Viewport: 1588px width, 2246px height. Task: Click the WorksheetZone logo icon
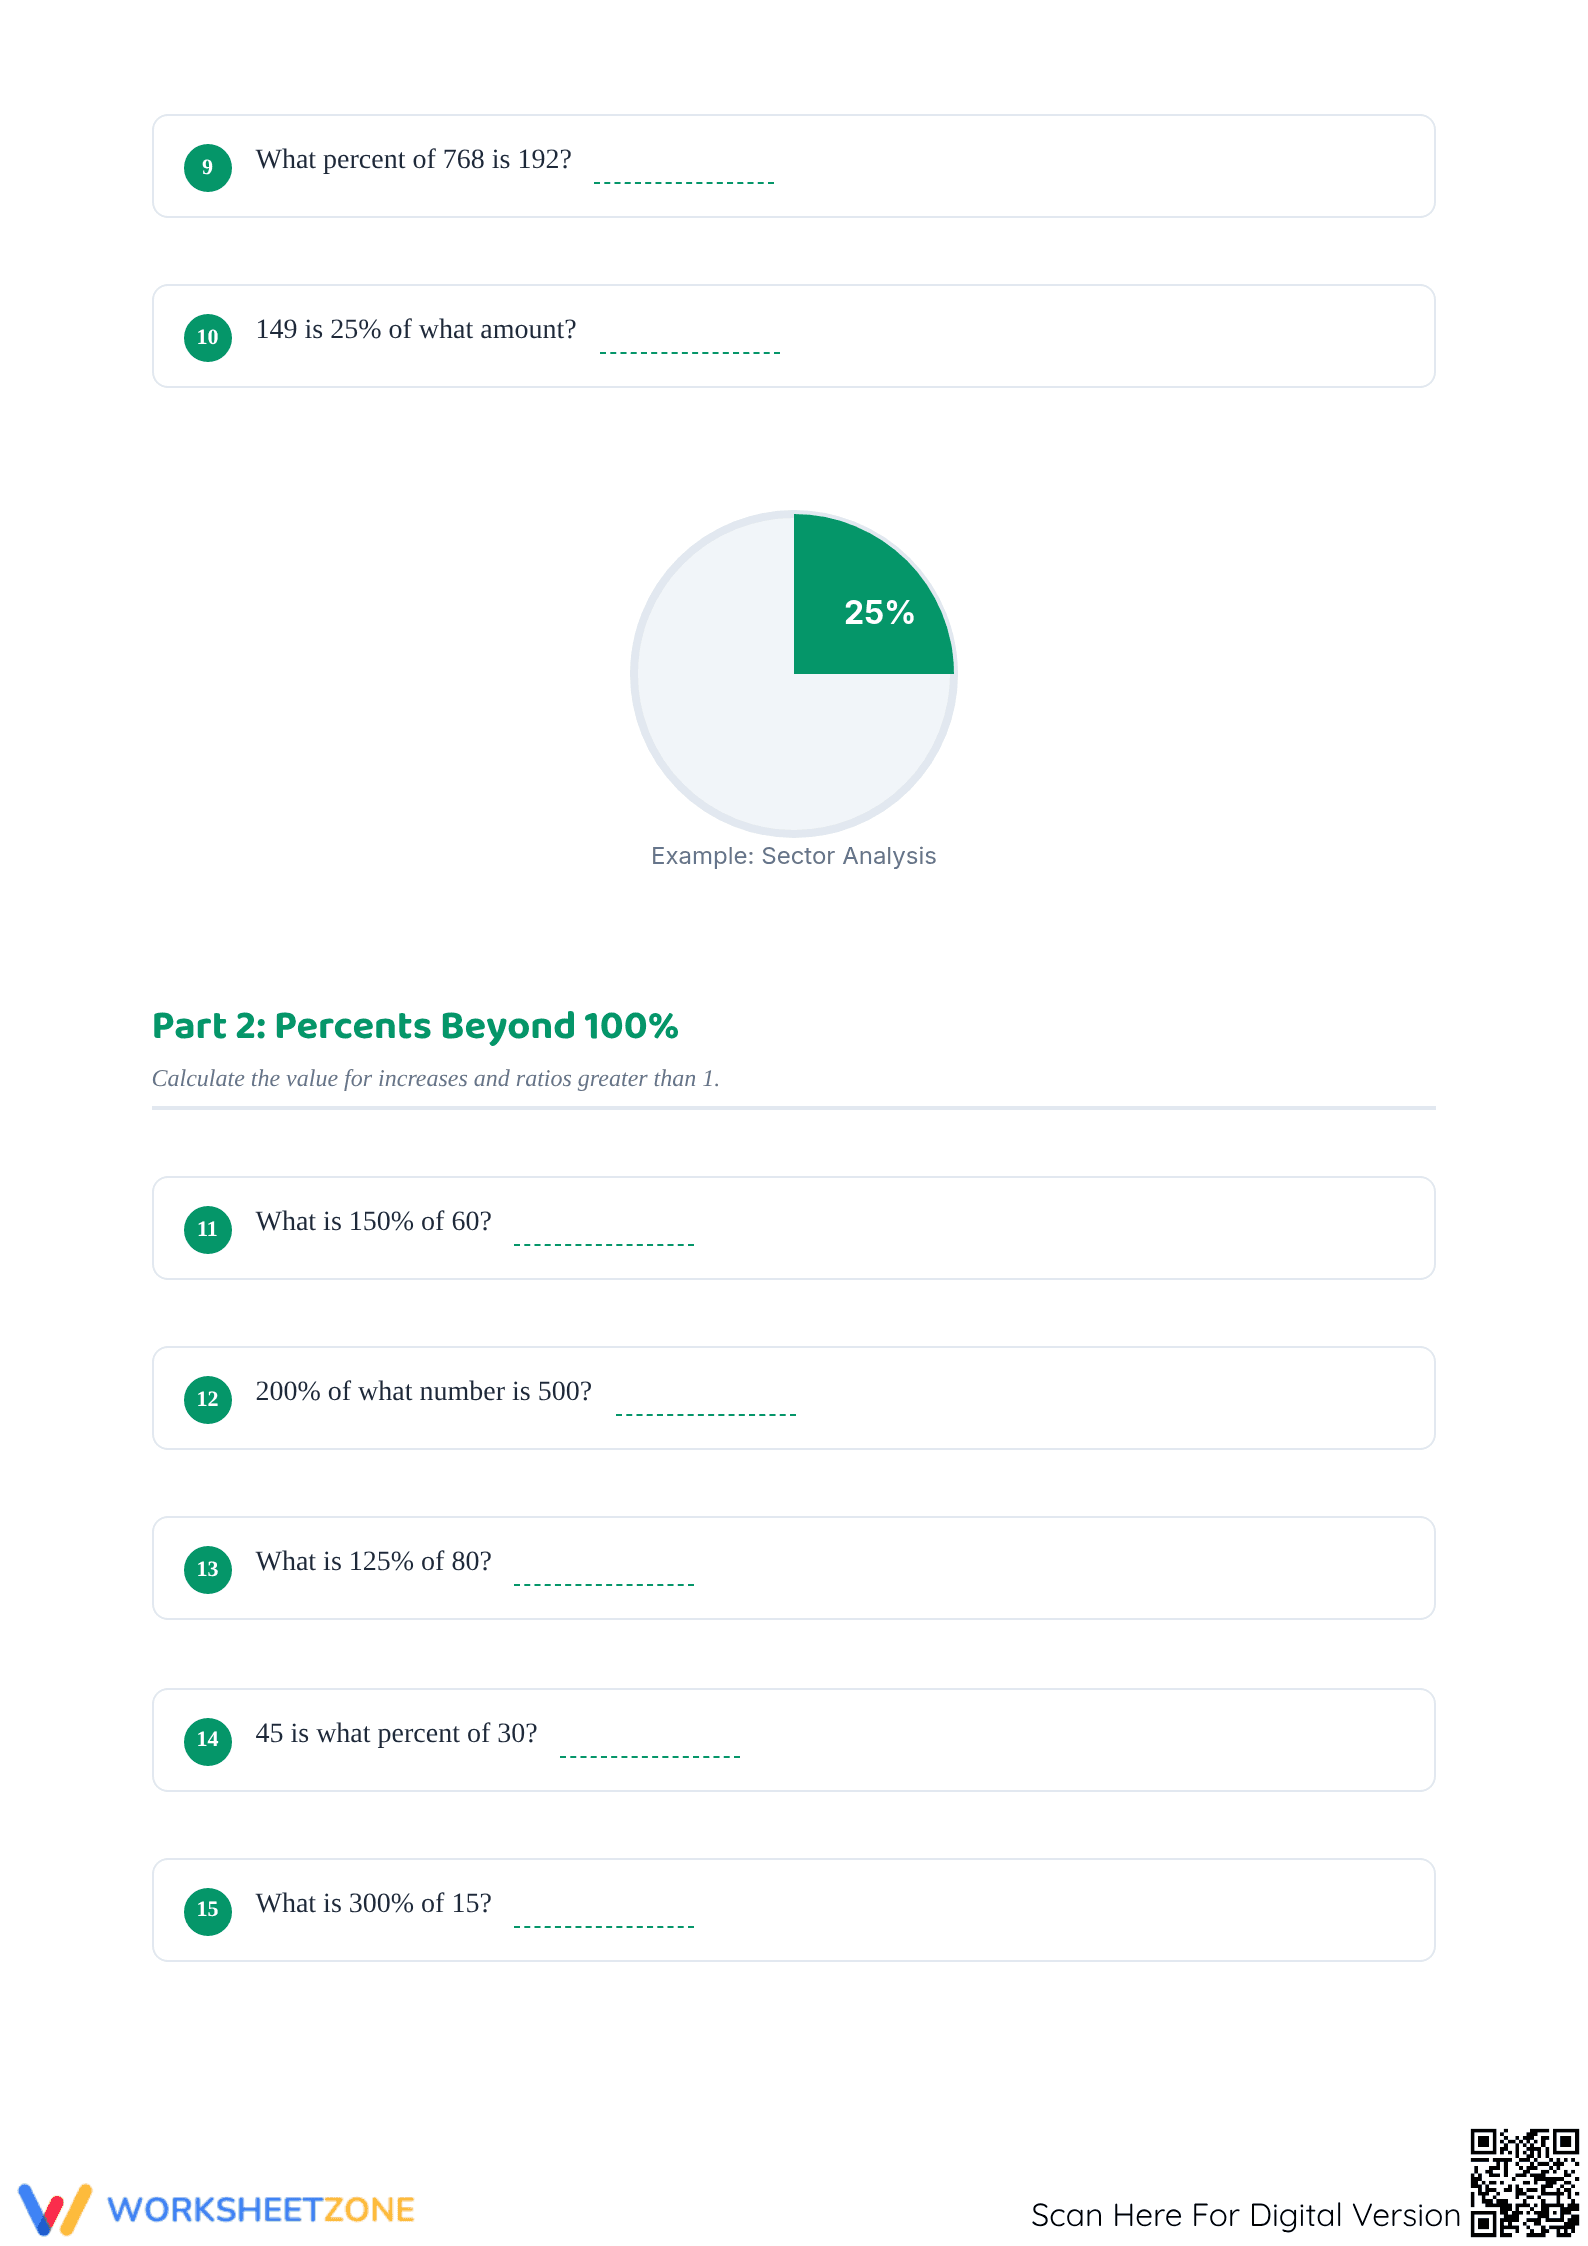point(55,2209)
